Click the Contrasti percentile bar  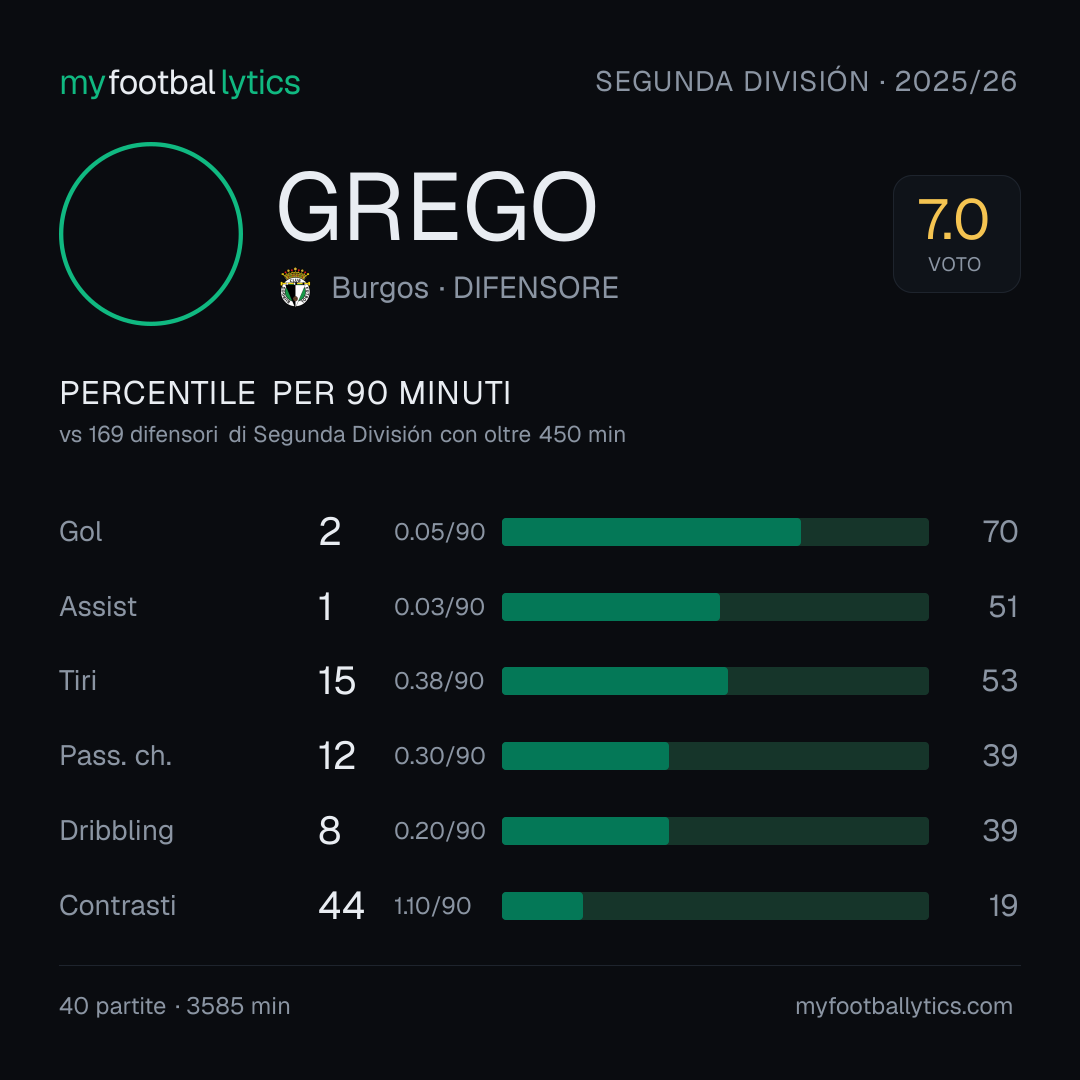coord(715,906)
